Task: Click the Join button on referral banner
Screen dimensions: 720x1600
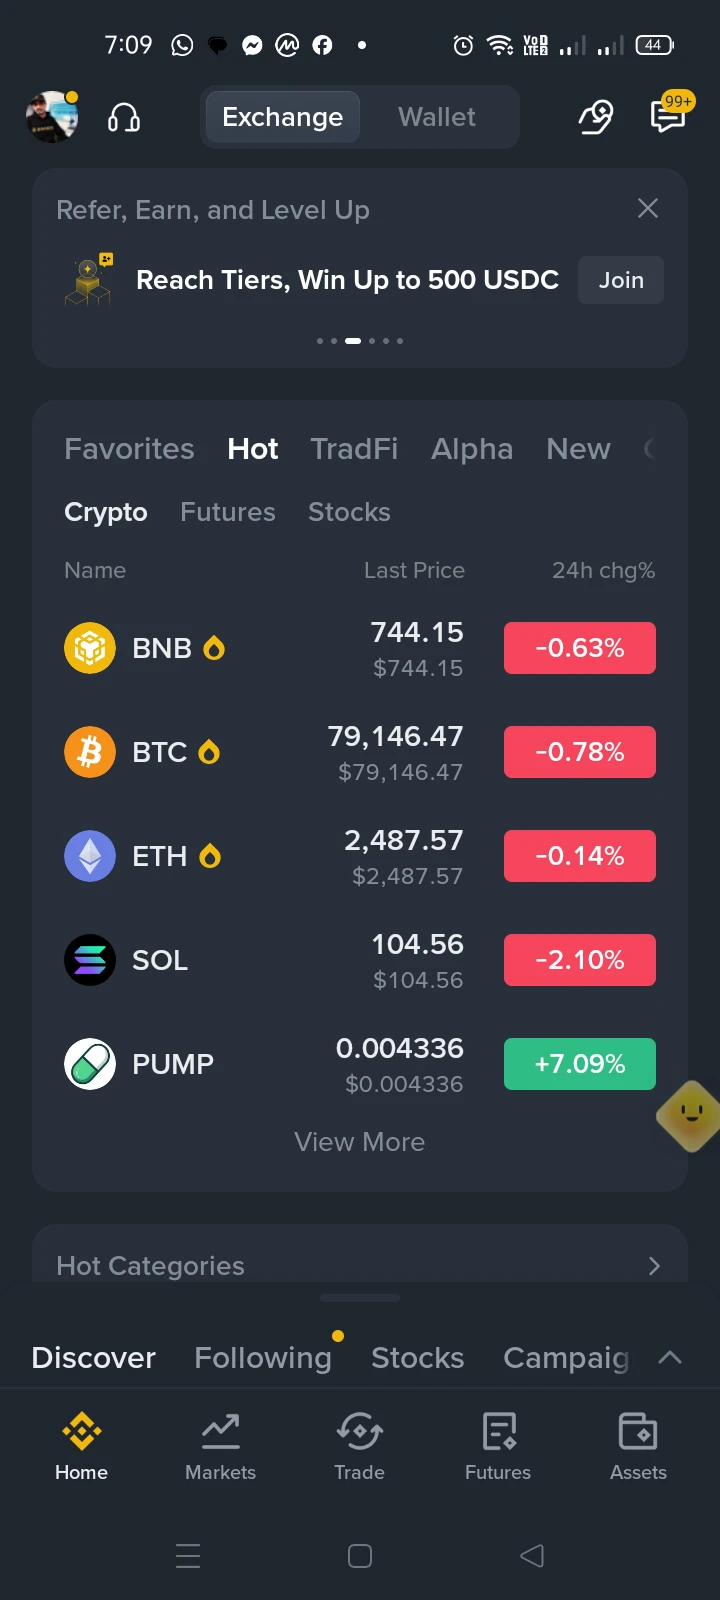Action: pyautogui.click(x=621, y=280)
